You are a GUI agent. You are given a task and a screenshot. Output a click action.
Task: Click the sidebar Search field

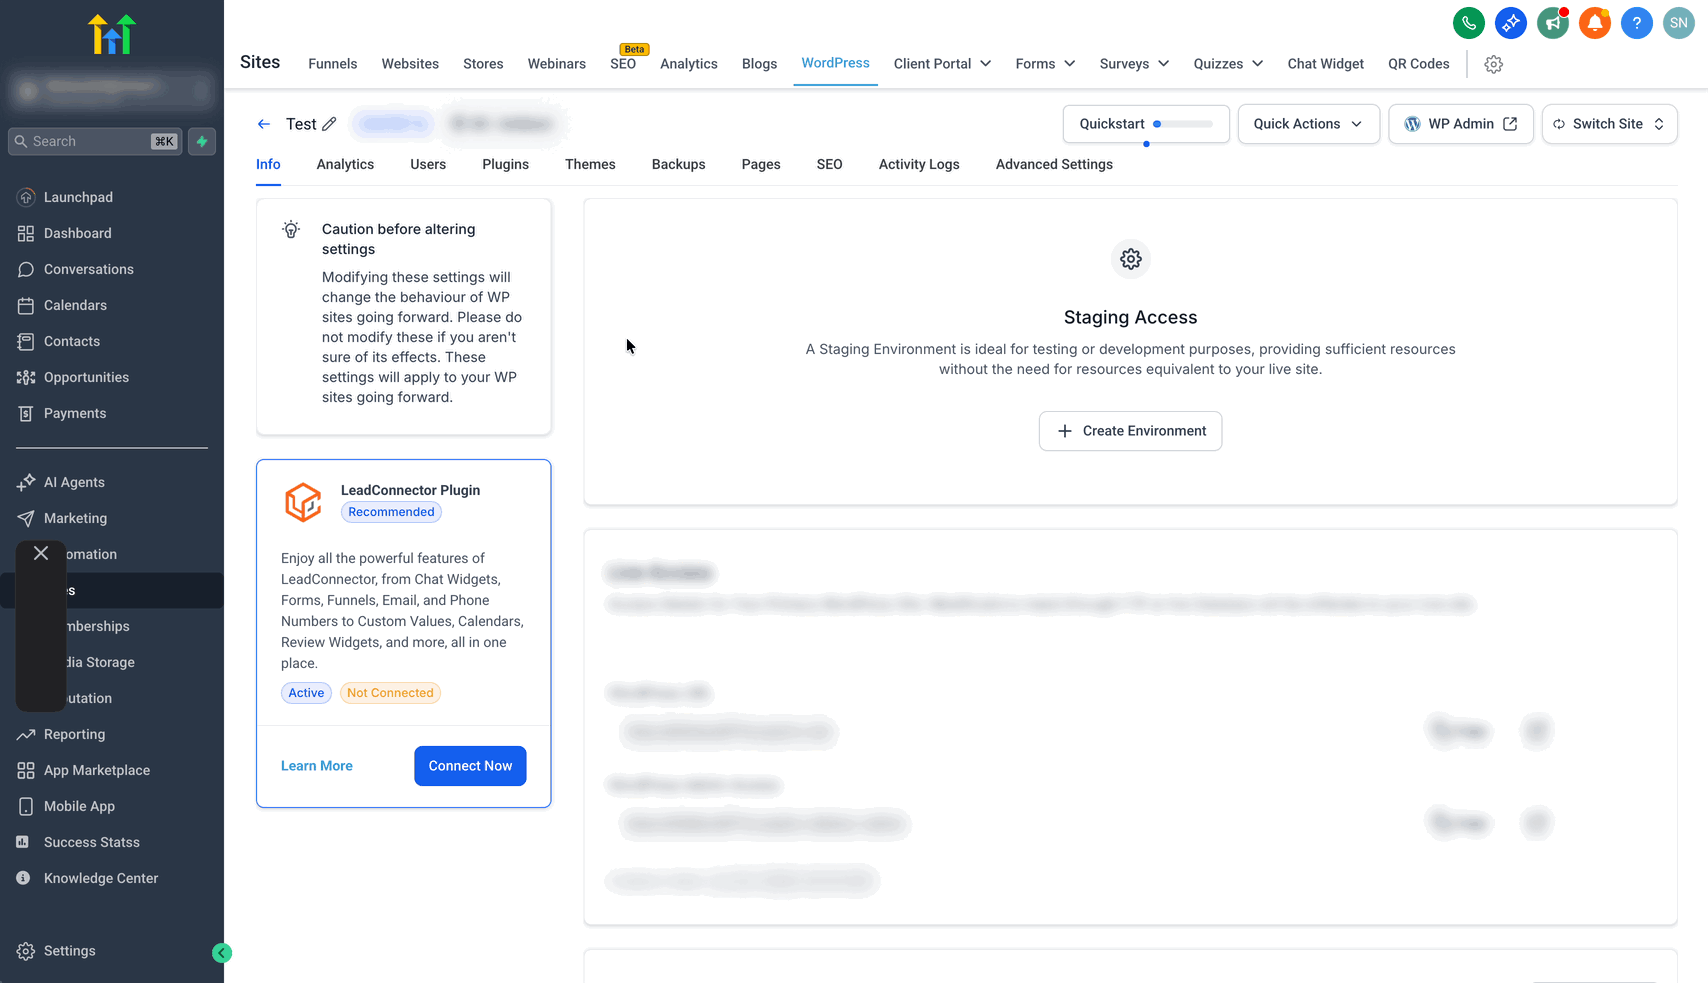click(x=96, y=142)
